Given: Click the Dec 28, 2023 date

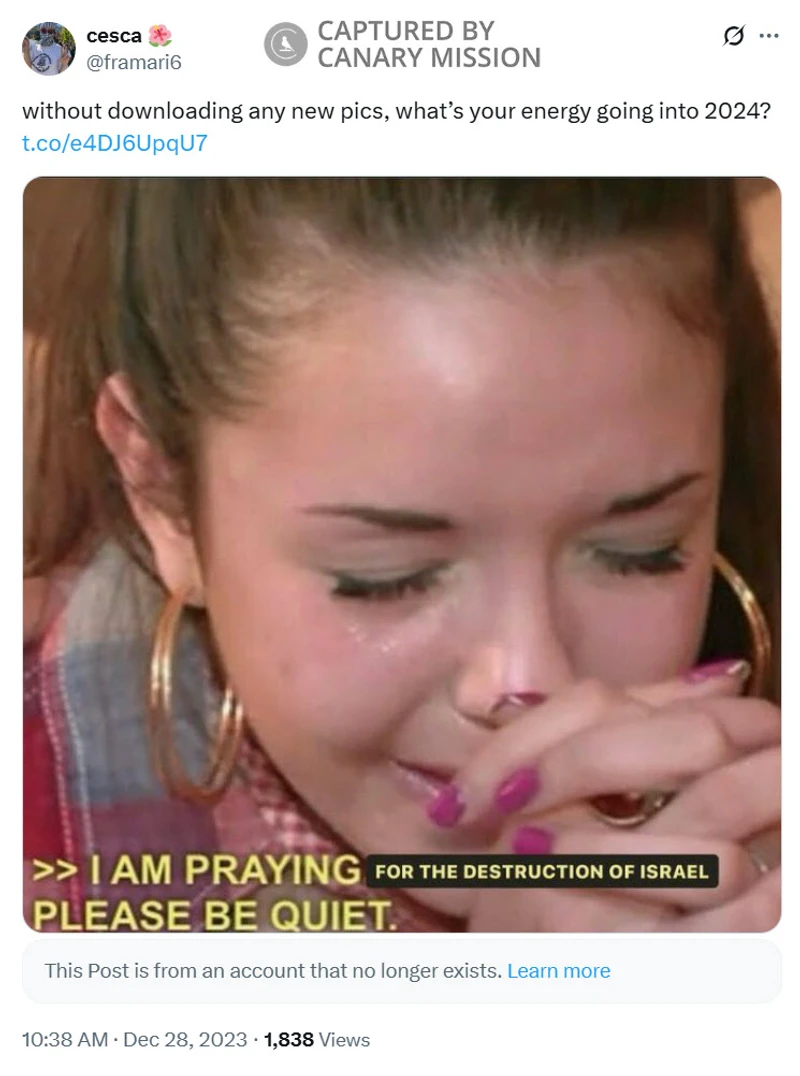Looking at the screenshot, I should pyautogui.click(x=185, y=1040).
